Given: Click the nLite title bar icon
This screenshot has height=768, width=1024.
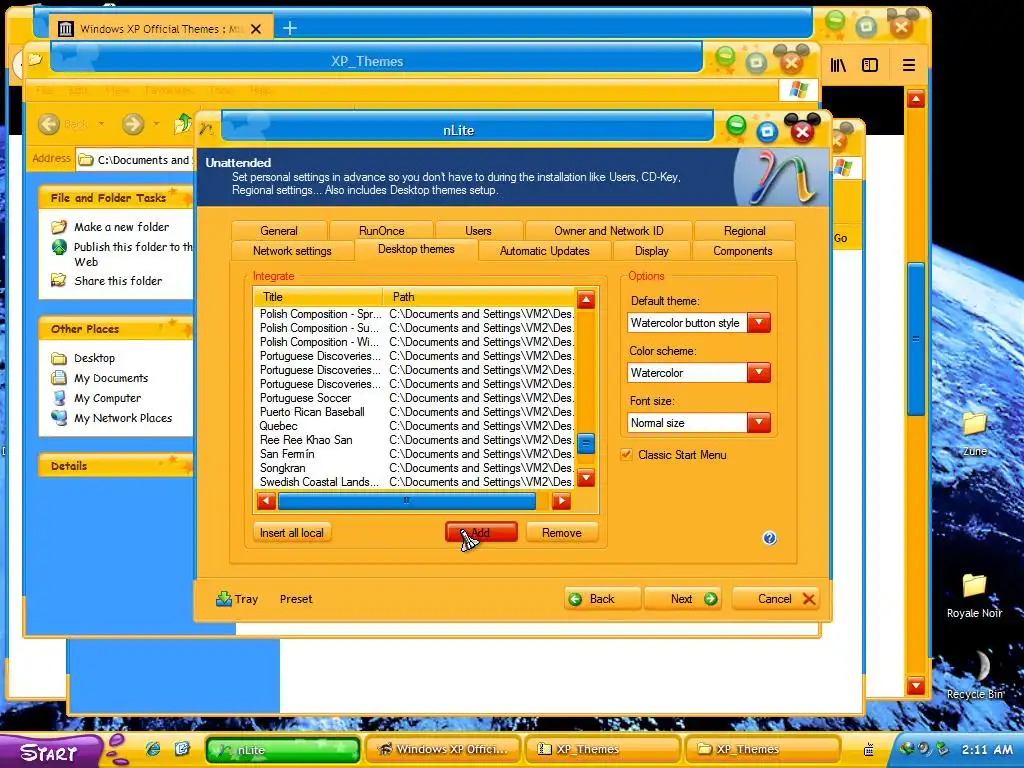Looking at the screenshot, I should 207,129.
